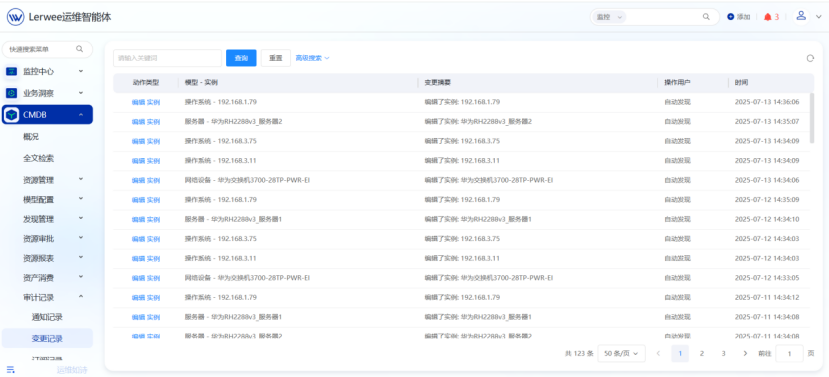829x377 pixels.
Task: Click time cell 2025-07-12 14:33:05
Action: coord(767,278)
